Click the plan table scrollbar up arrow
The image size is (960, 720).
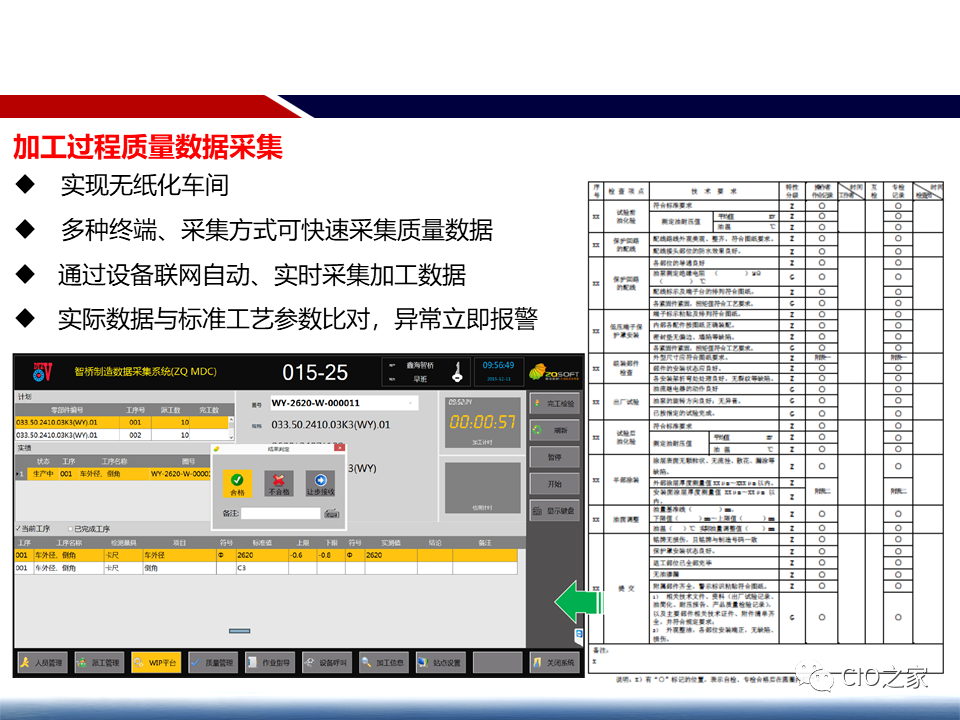click(x=231, y=420)
